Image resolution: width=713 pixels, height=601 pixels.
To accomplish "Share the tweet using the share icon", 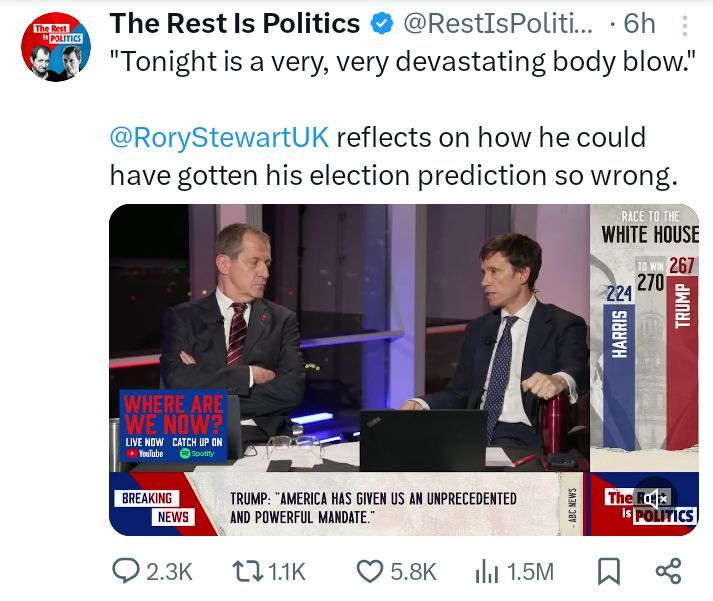I will tap(667, 570).
